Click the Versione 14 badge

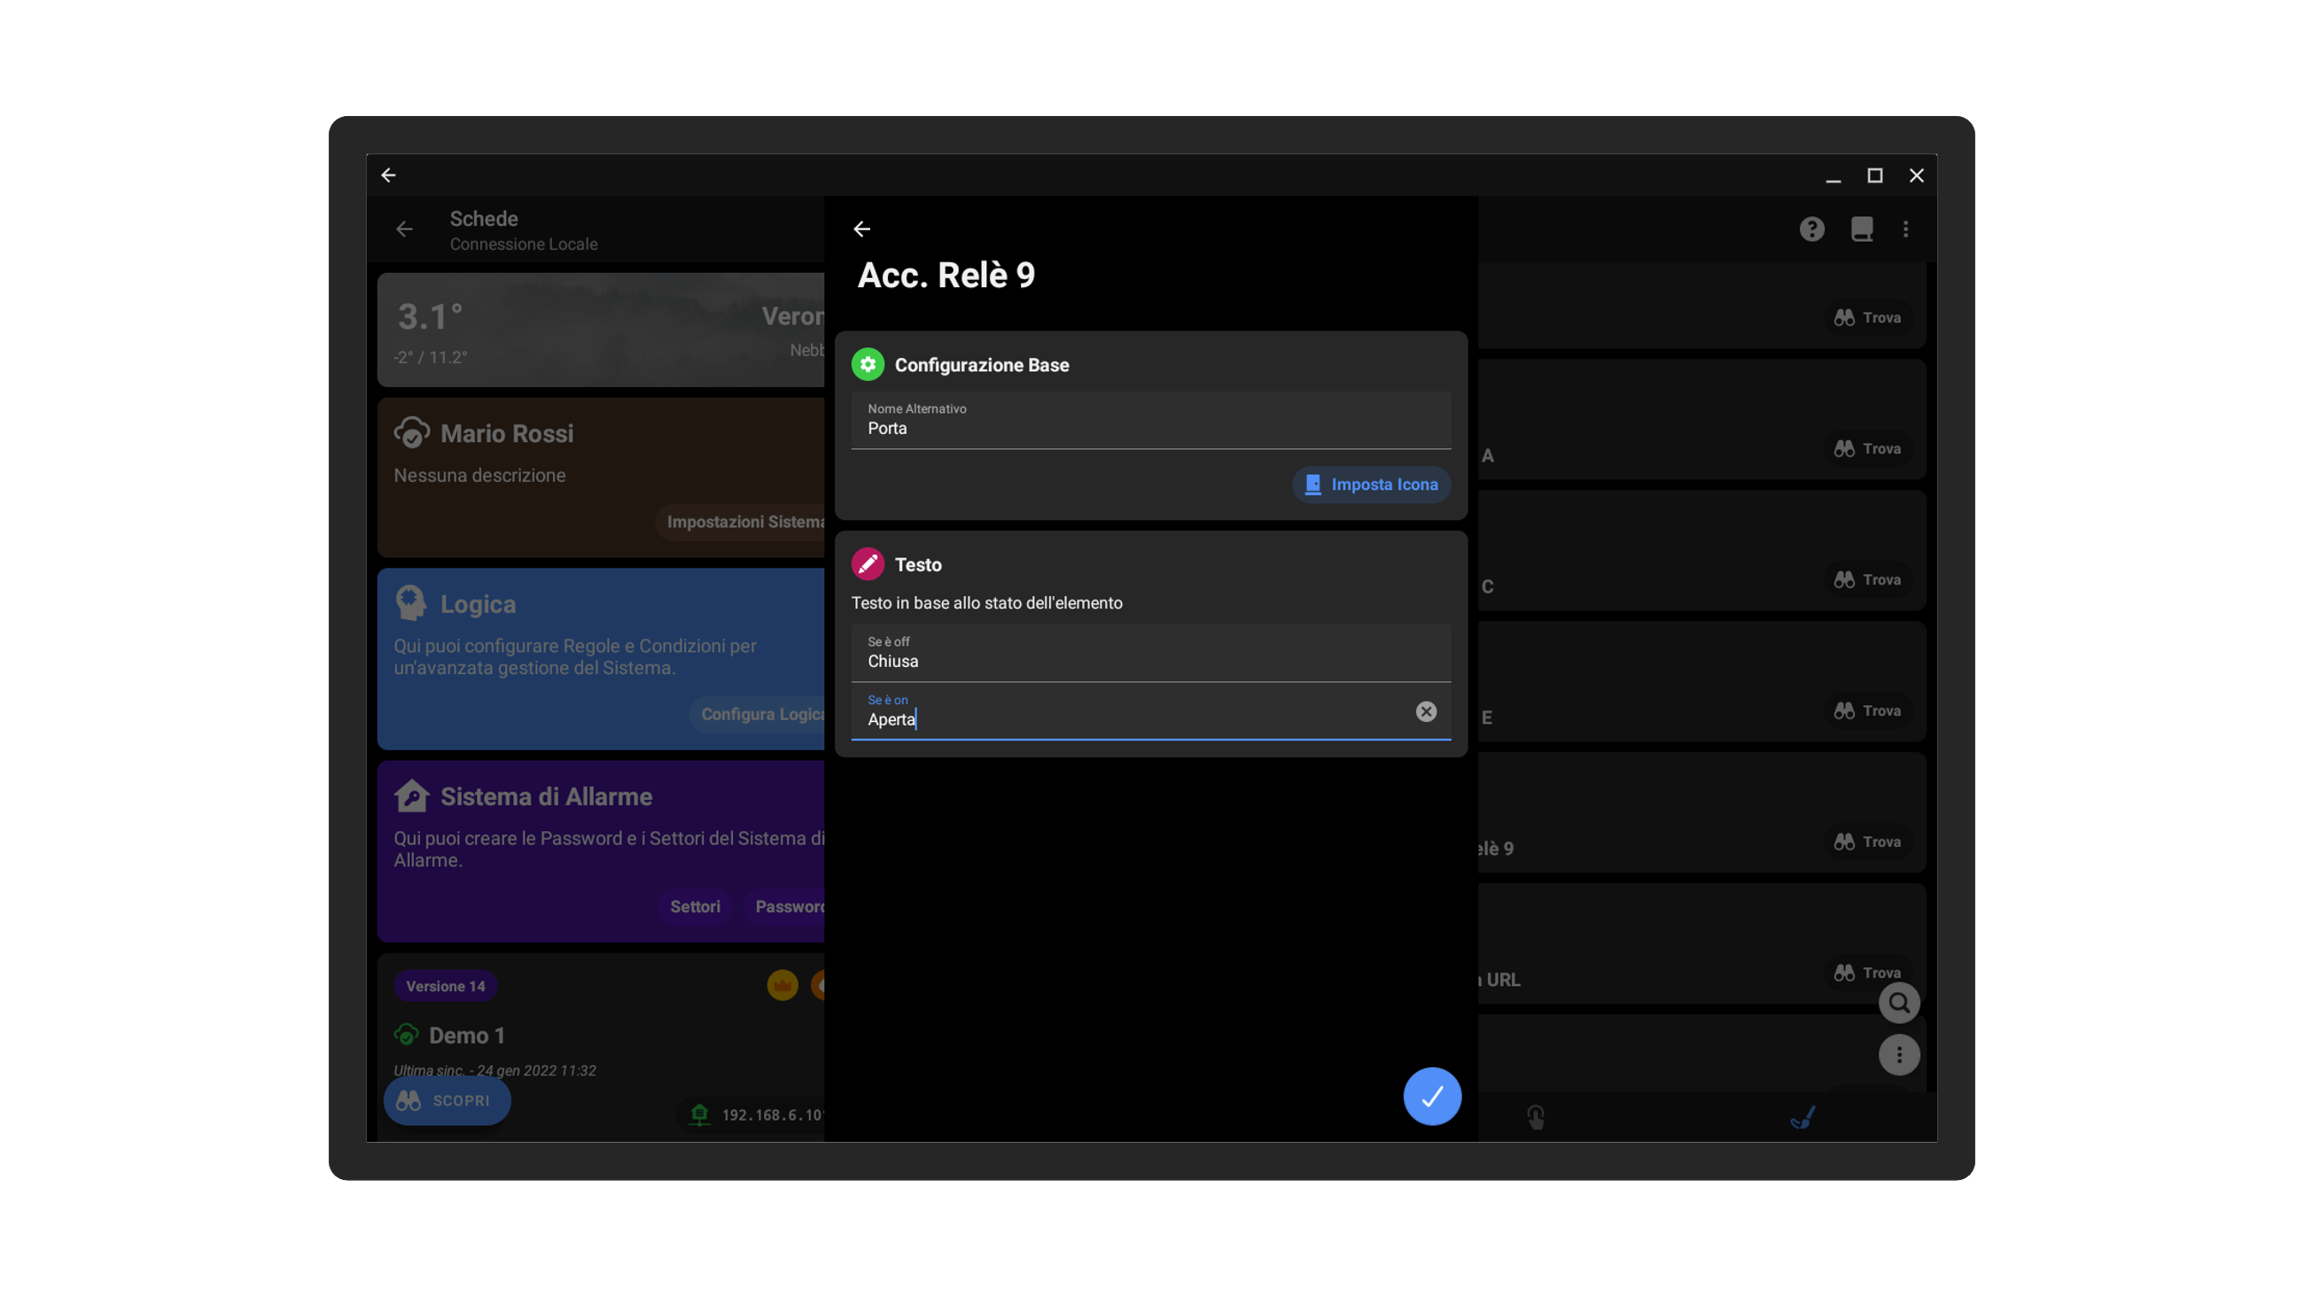(446, 986)
